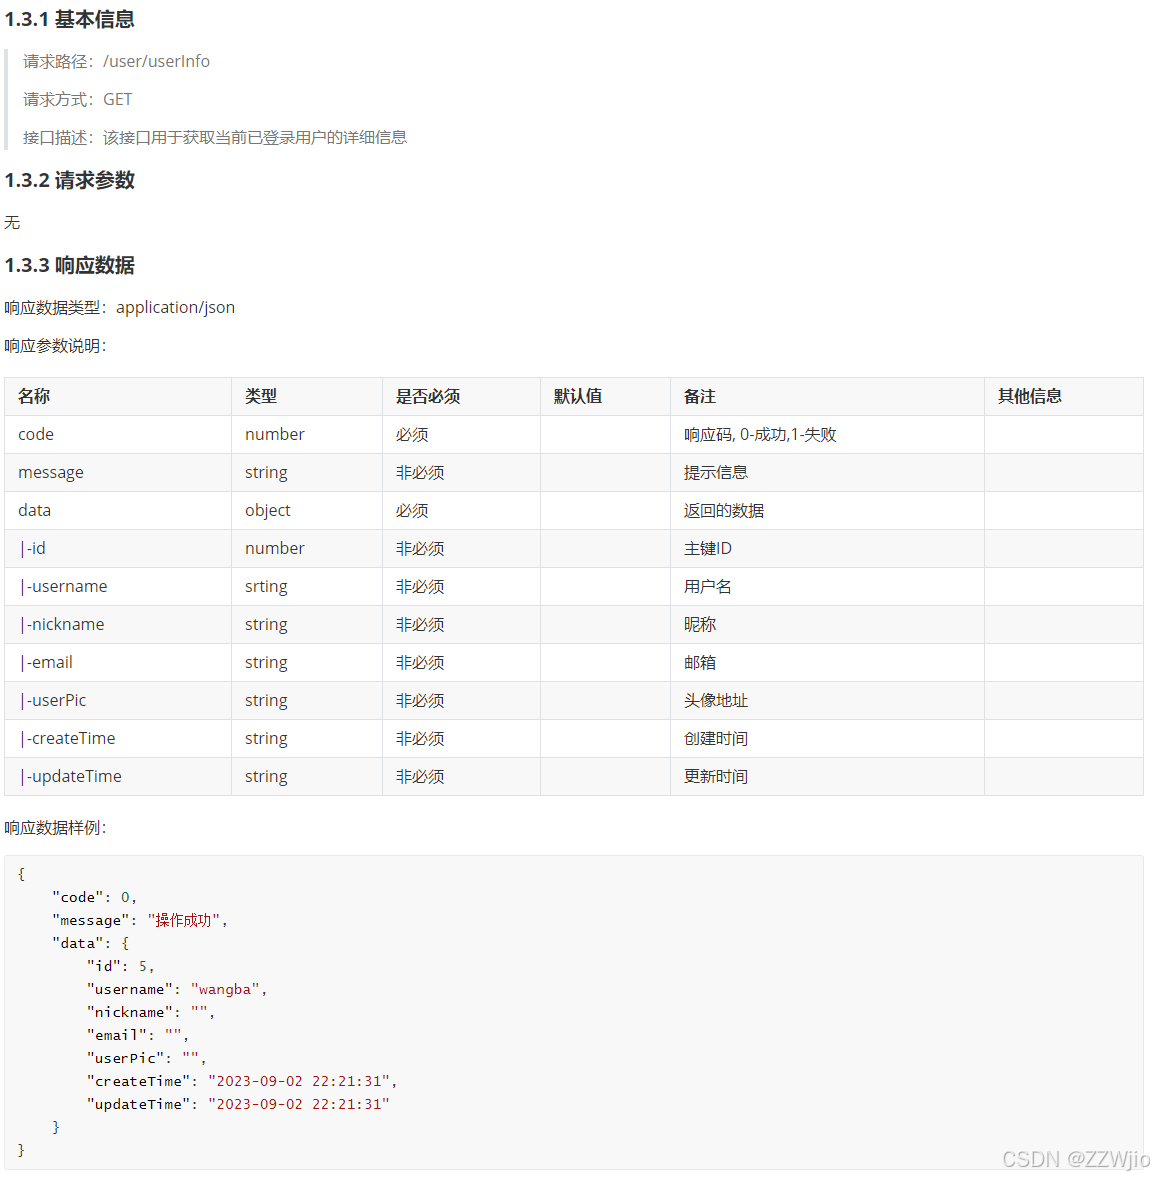
Task: Click the GET request method text
Action: [117, 99]
